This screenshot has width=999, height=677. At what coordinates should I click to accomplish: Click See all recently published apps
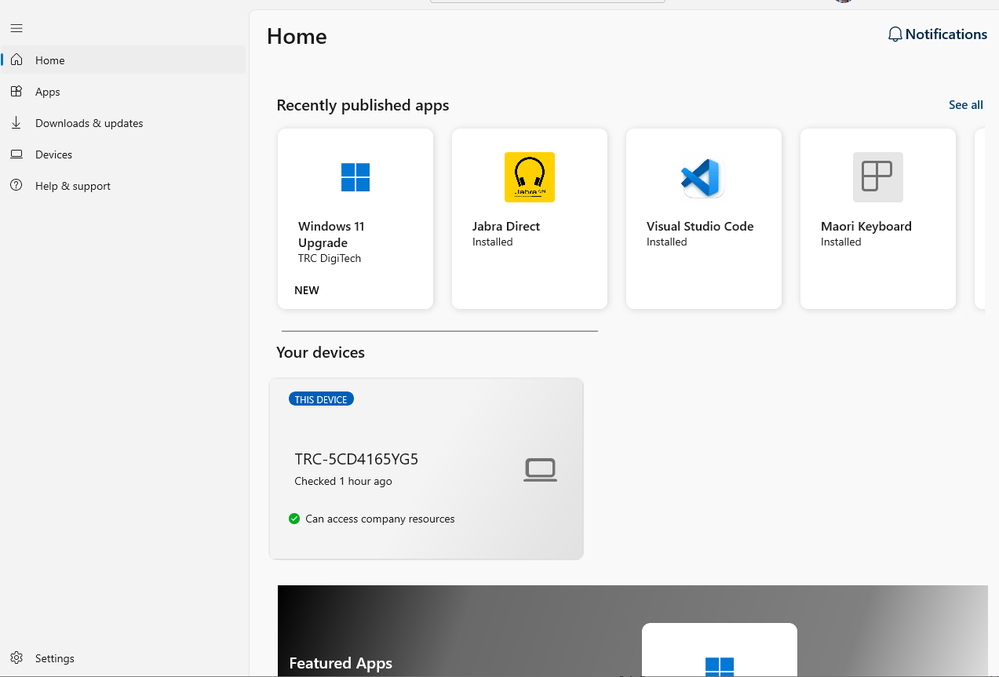(965, 104)
